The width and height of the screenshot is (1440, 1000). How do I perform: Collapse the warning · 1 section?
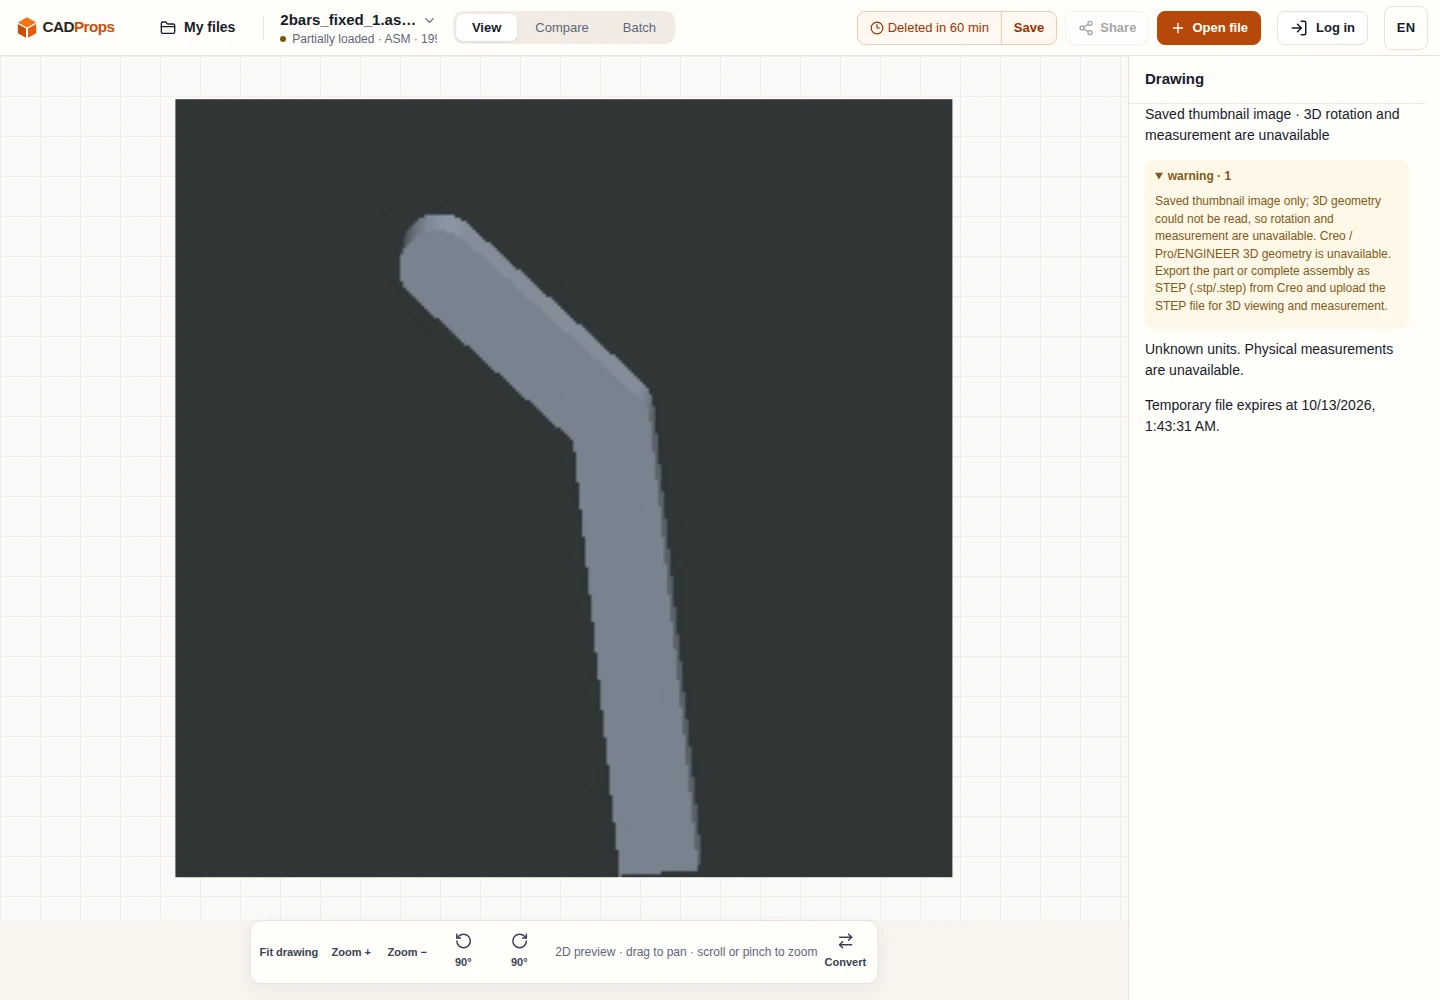tap(1193, 176)
